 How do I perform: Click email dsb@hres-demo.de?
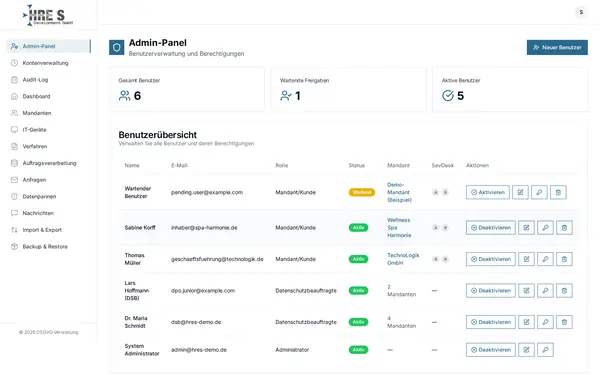click(x=196, y=322)
